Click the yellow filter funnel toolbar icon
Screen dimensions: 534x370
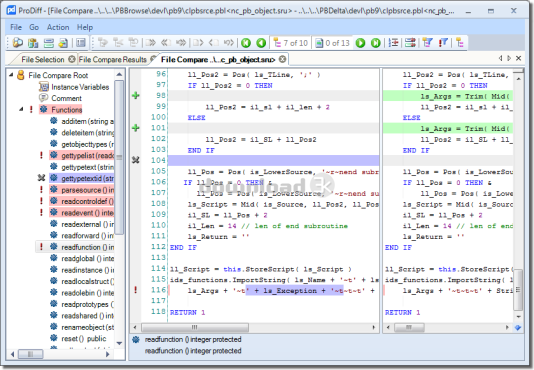point(427,43)
